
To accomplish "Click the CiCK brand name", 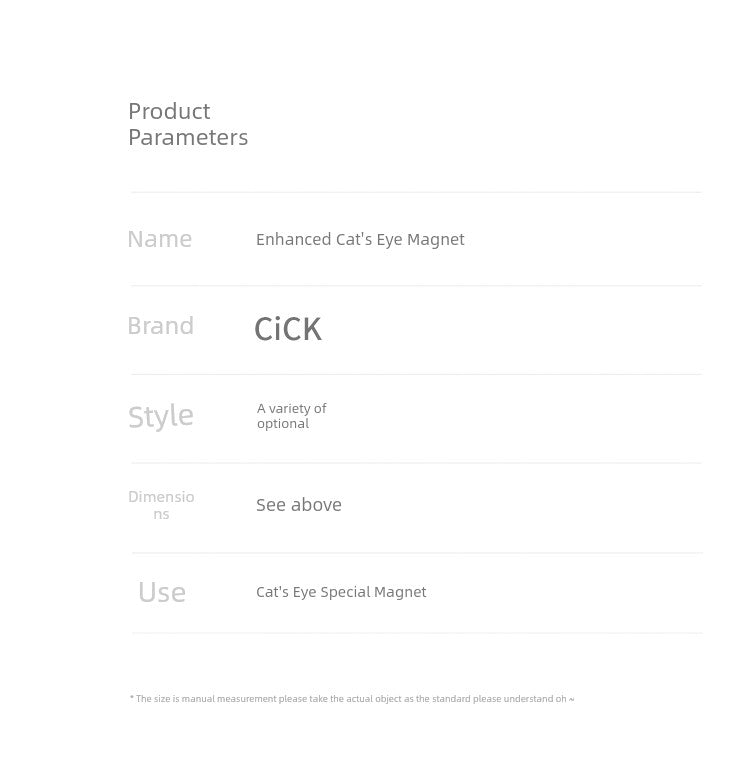I will coord(288,328).
